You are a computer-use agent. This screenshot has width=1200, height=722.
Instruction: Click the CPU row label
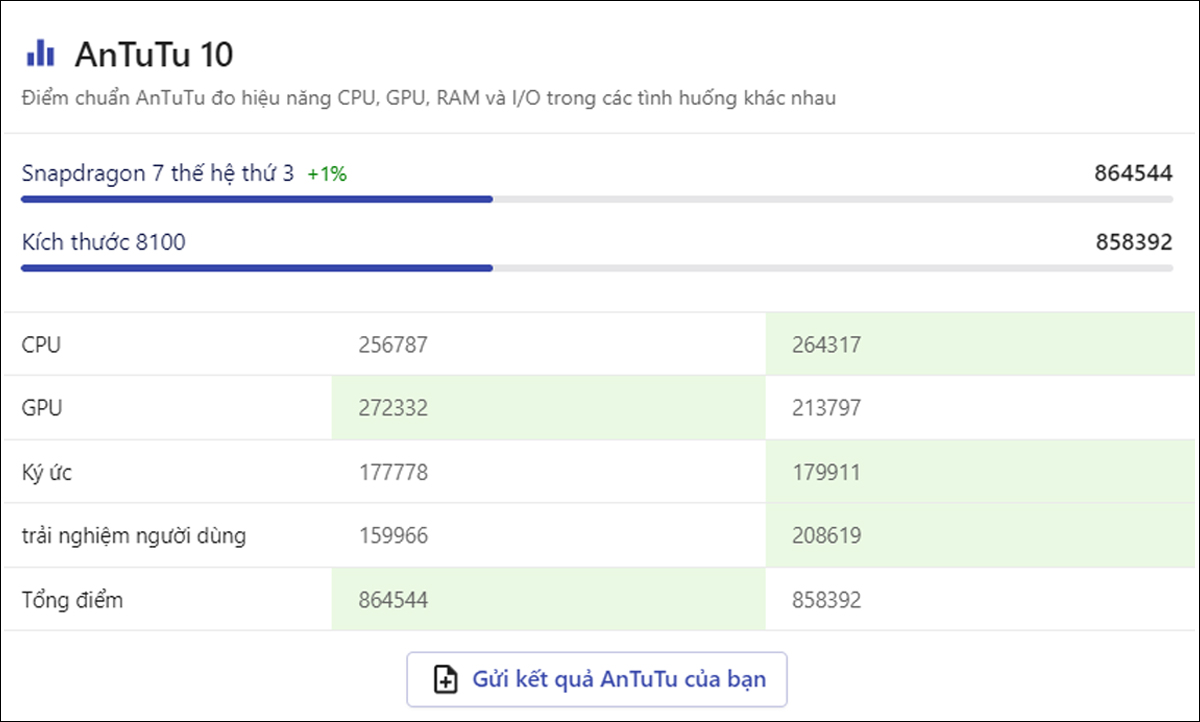tap(41, 346)
